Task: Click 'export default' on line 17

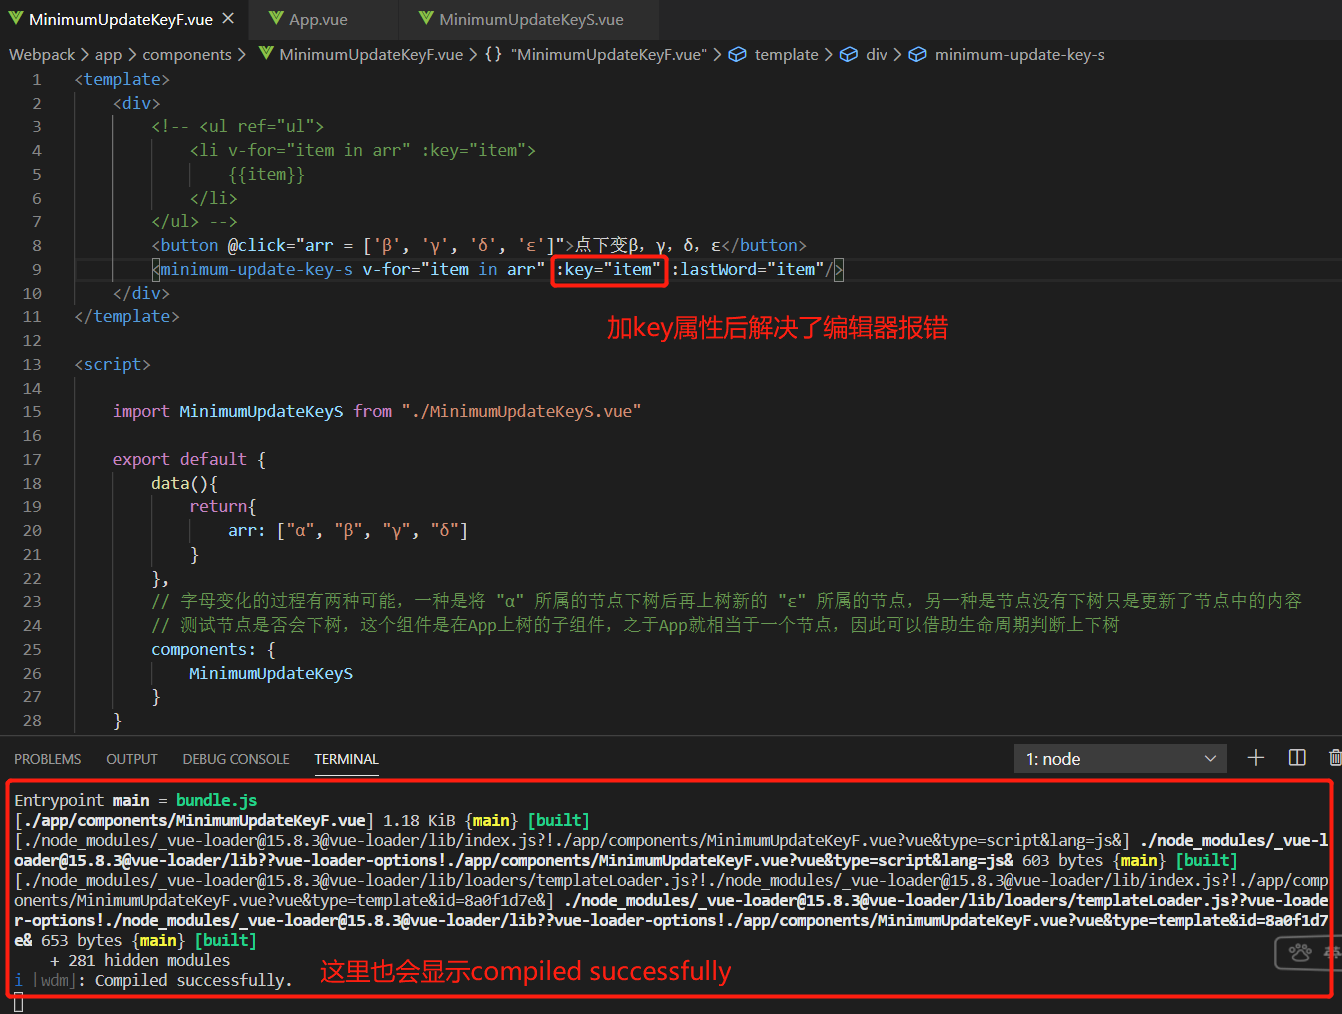Action: 179,459
